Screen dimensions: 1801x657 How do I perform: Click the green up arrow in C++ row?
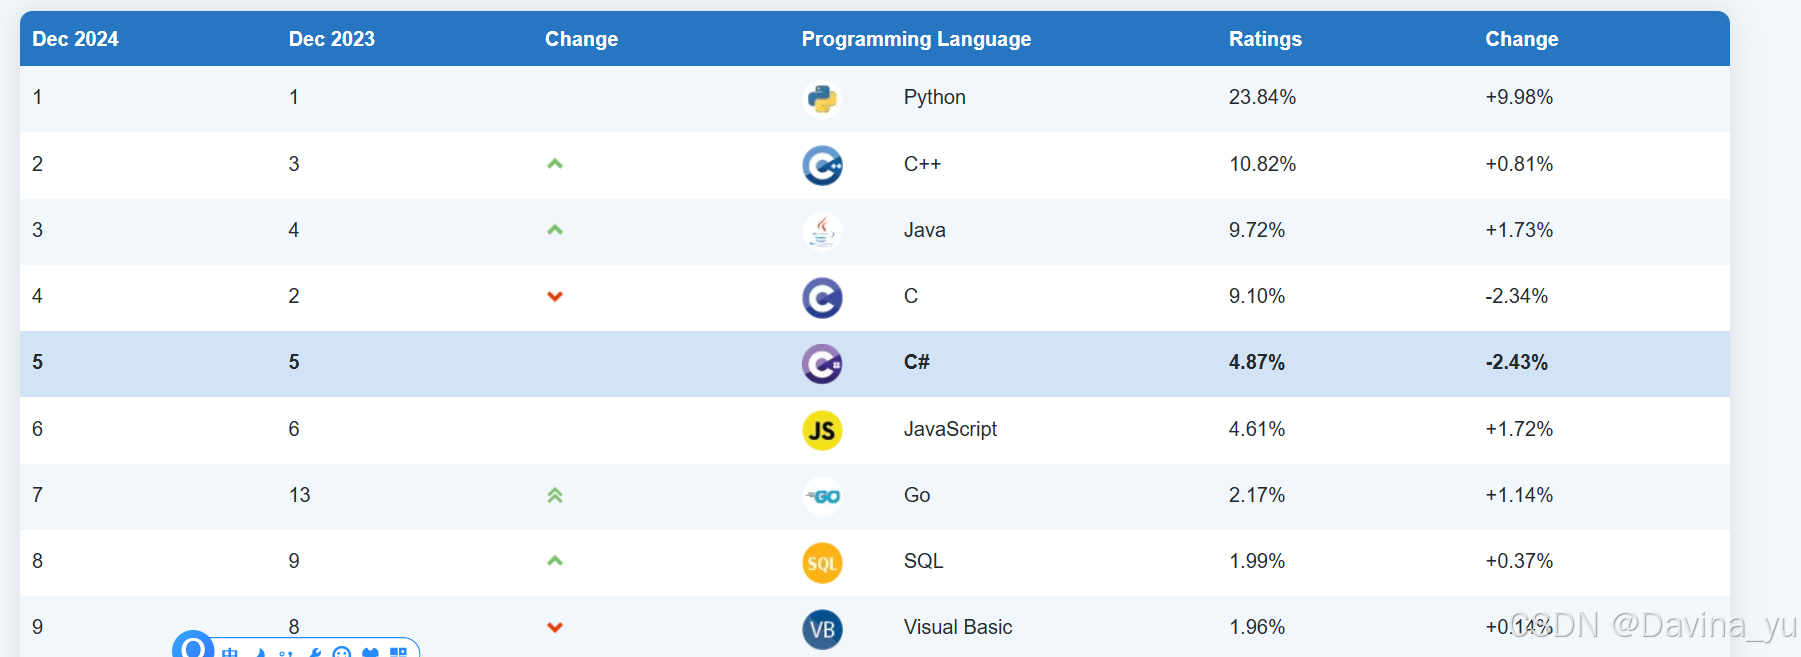[555, 164]
